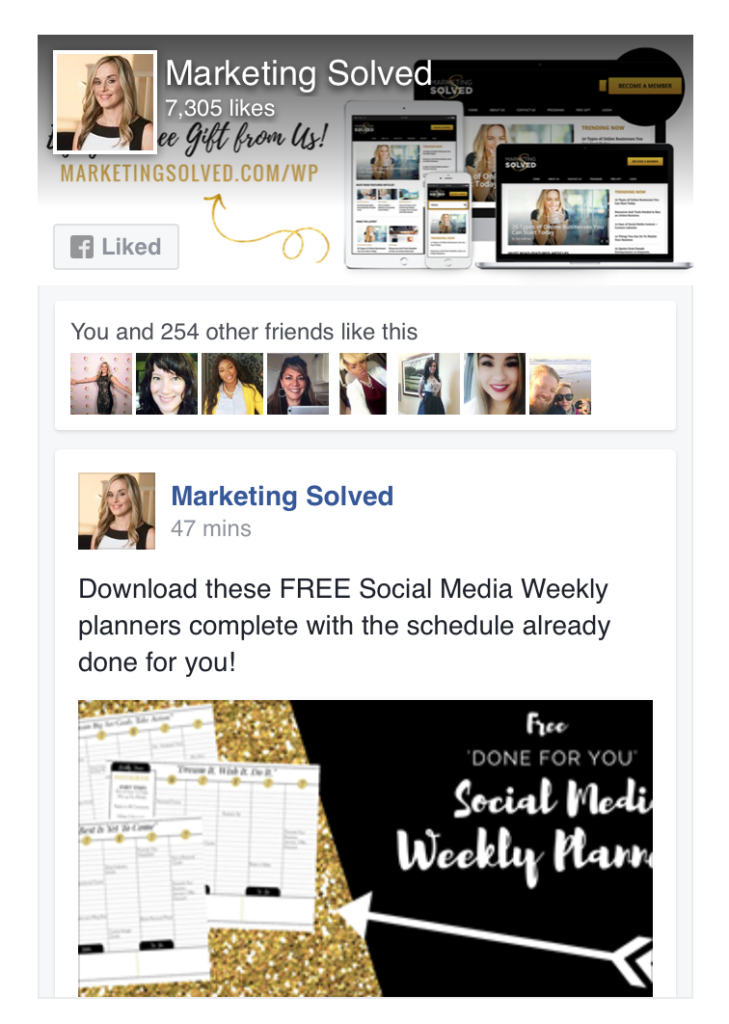729x1024 pixels.
Task: Open the blue Marketing Solved post author link
Action: tap(282, 496)
